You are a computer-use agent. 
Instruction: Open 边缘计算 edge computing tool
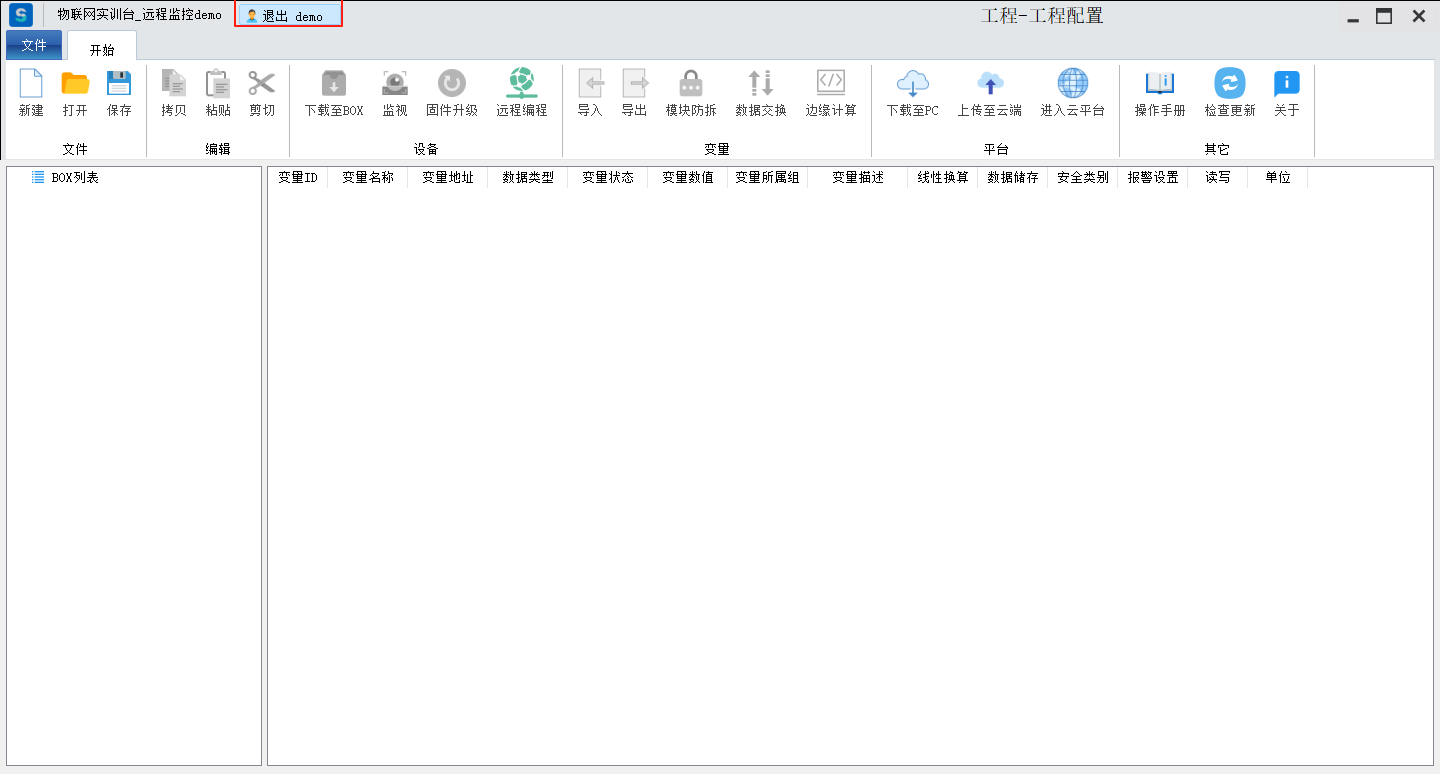[831, 84]
